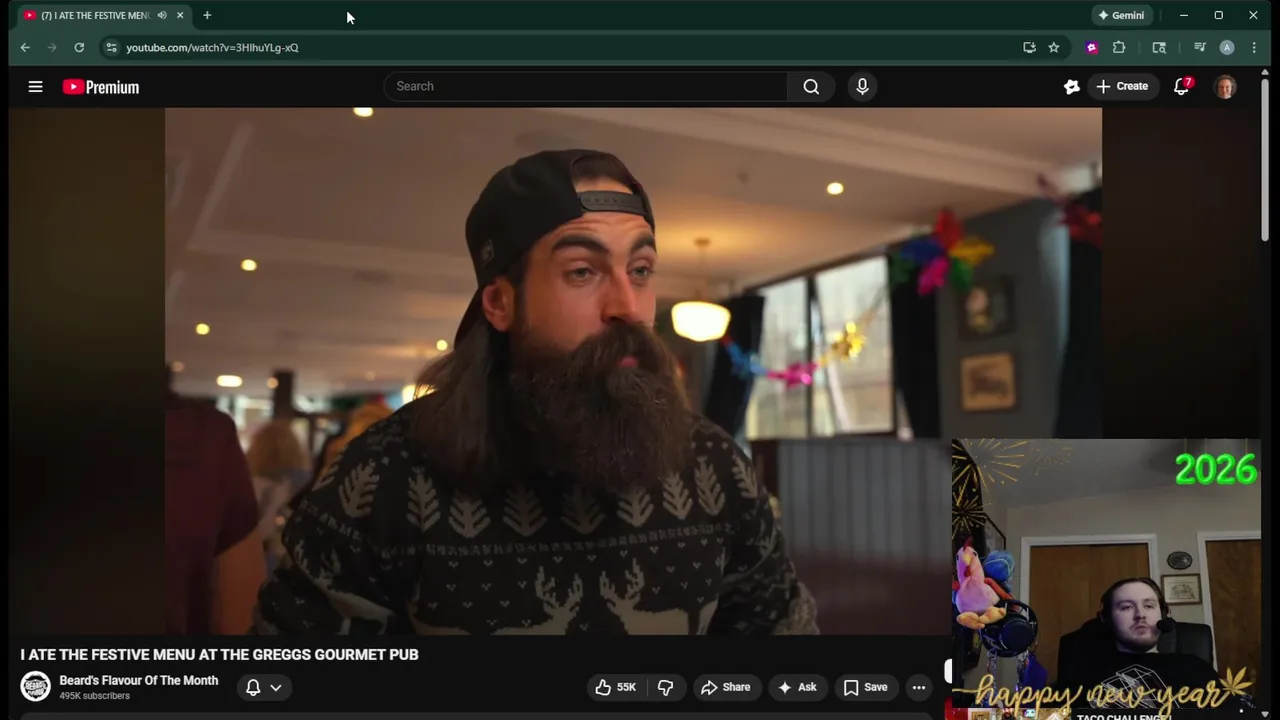Viewport: 1280px width, 720px height.
Task: Open Beard's Flavour Of The Month channel
Action: point(138,680)
